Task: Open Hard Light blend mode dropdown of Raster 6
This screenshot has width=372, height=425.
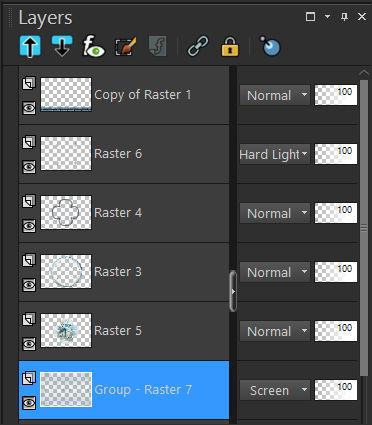Action: (275, 154)
